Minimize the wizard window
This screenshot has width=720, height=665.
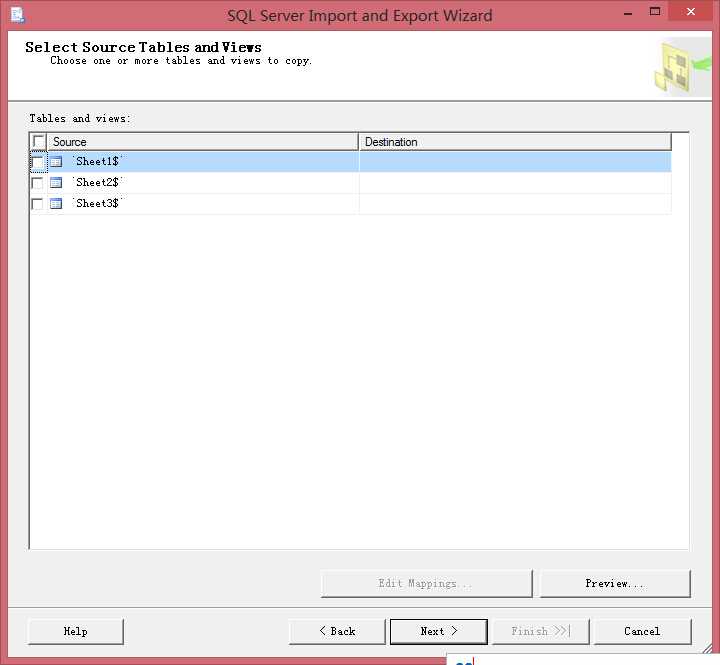click(x=628, y=13)
